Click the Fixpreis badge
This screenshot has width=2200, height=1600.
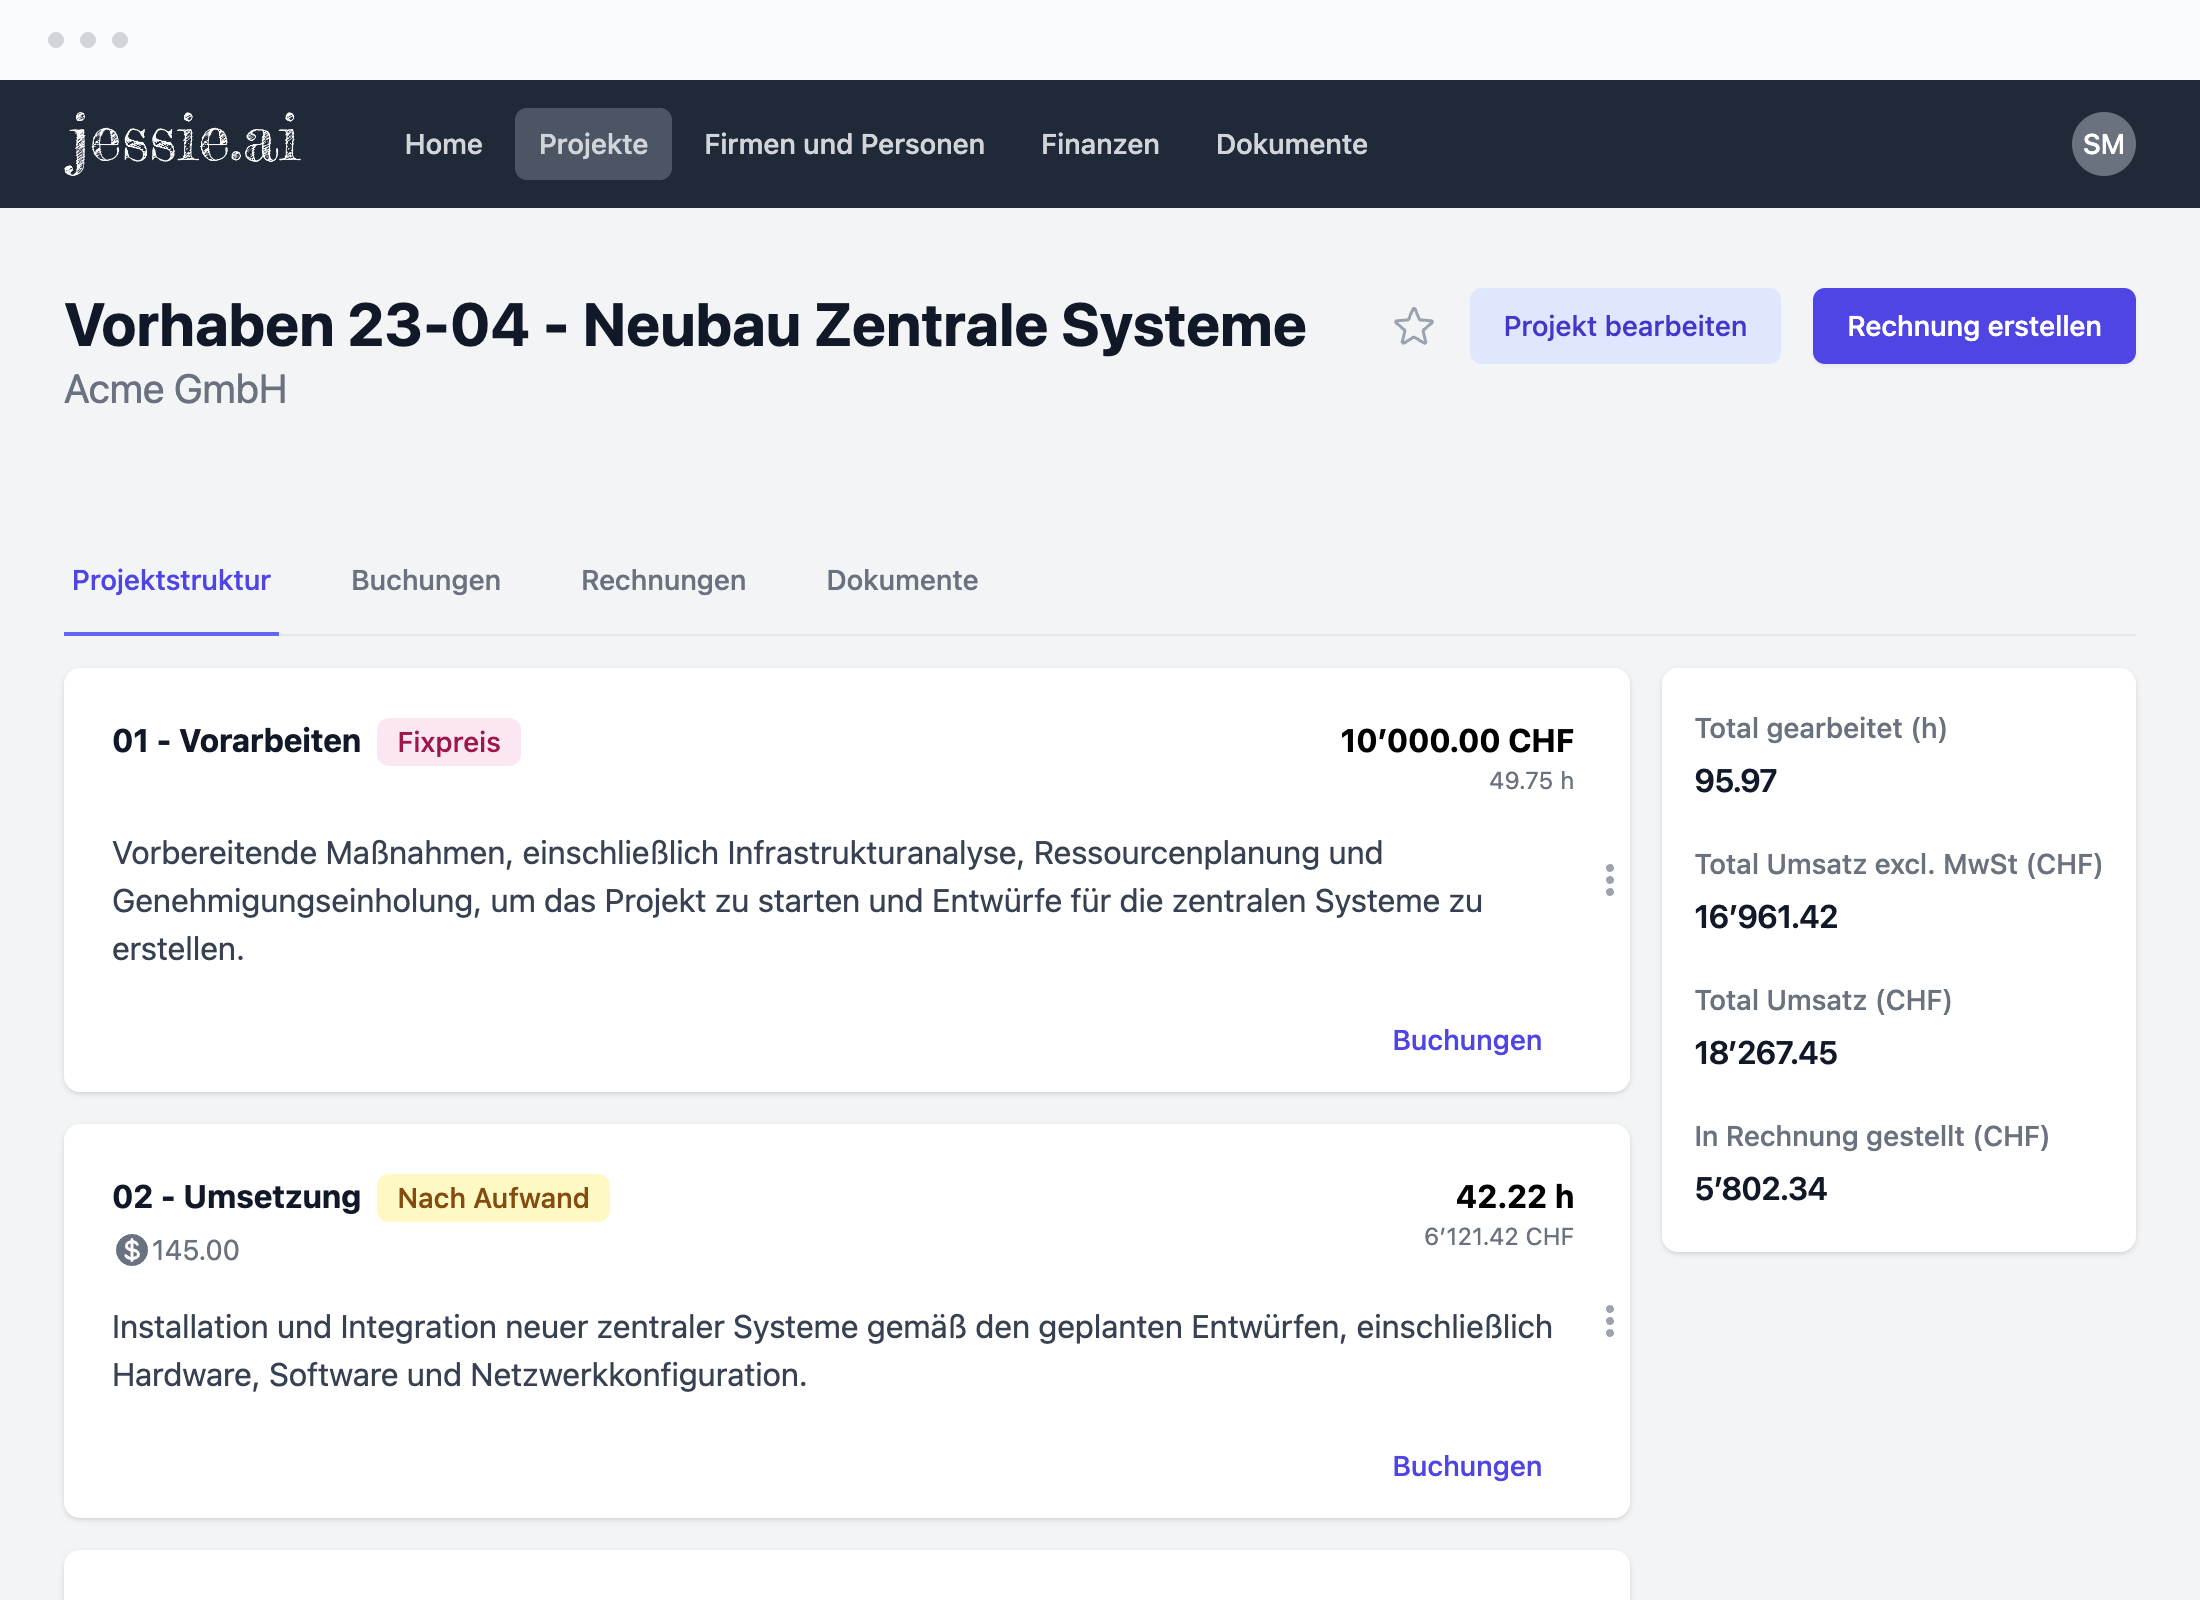click(x=448, y=742)
